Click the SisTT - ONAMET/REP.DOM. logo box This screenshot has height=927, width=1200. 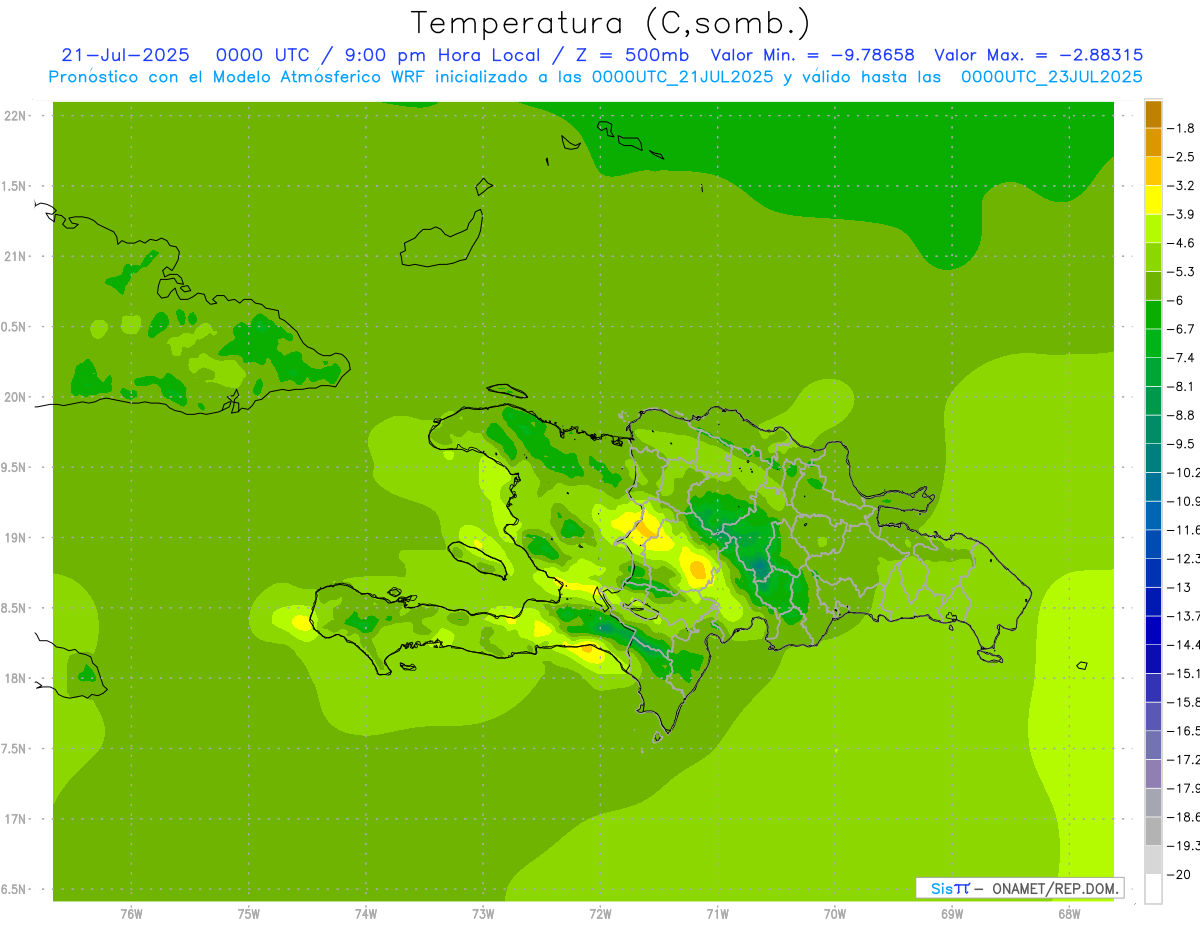pyautogui.click(x=1019, y=888)
